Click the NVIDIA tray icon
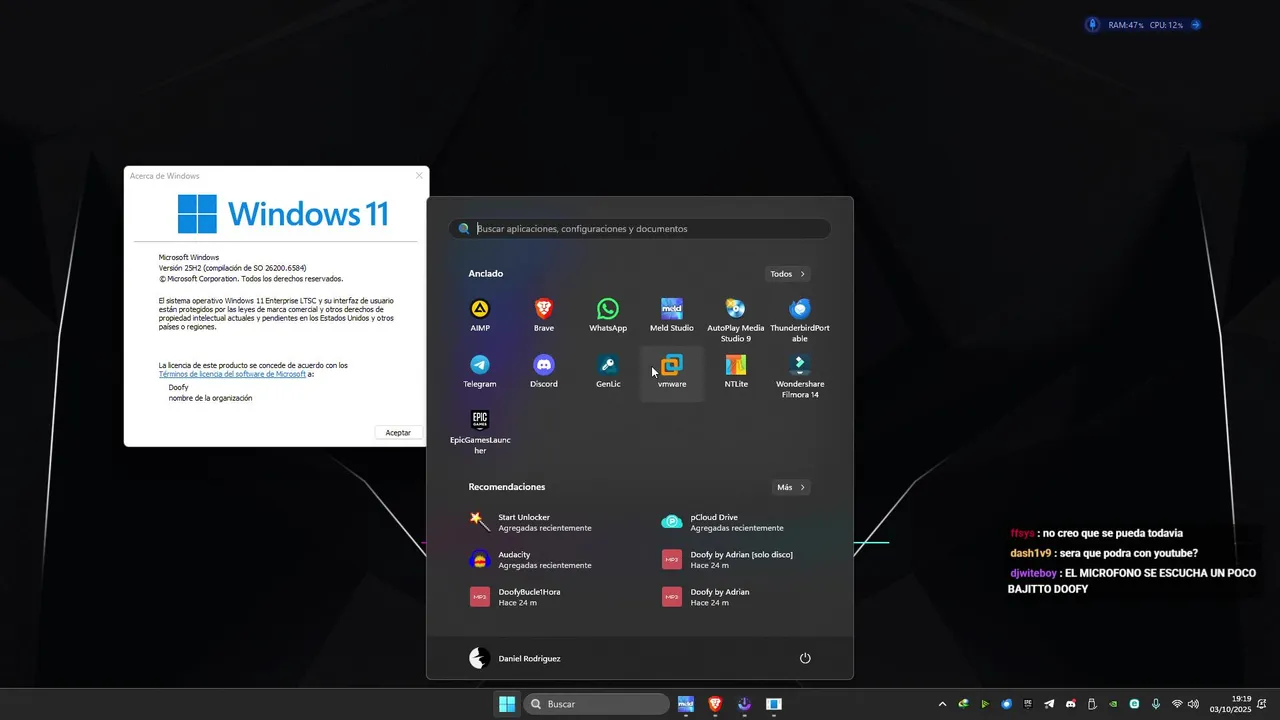 1113,704
